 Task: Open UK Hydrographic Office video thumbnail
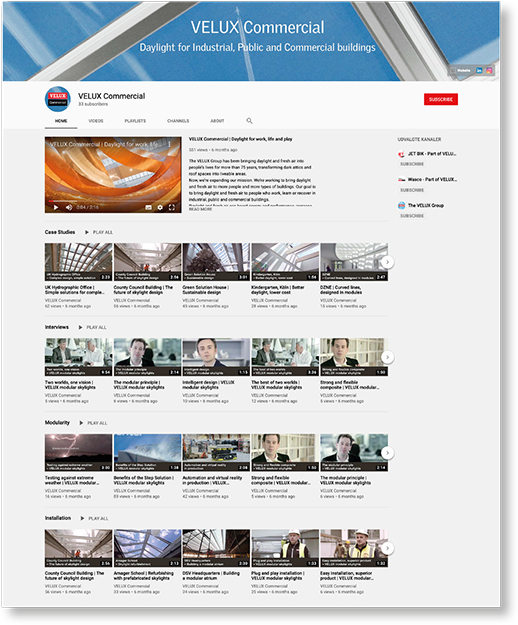(x=78, y=262)
